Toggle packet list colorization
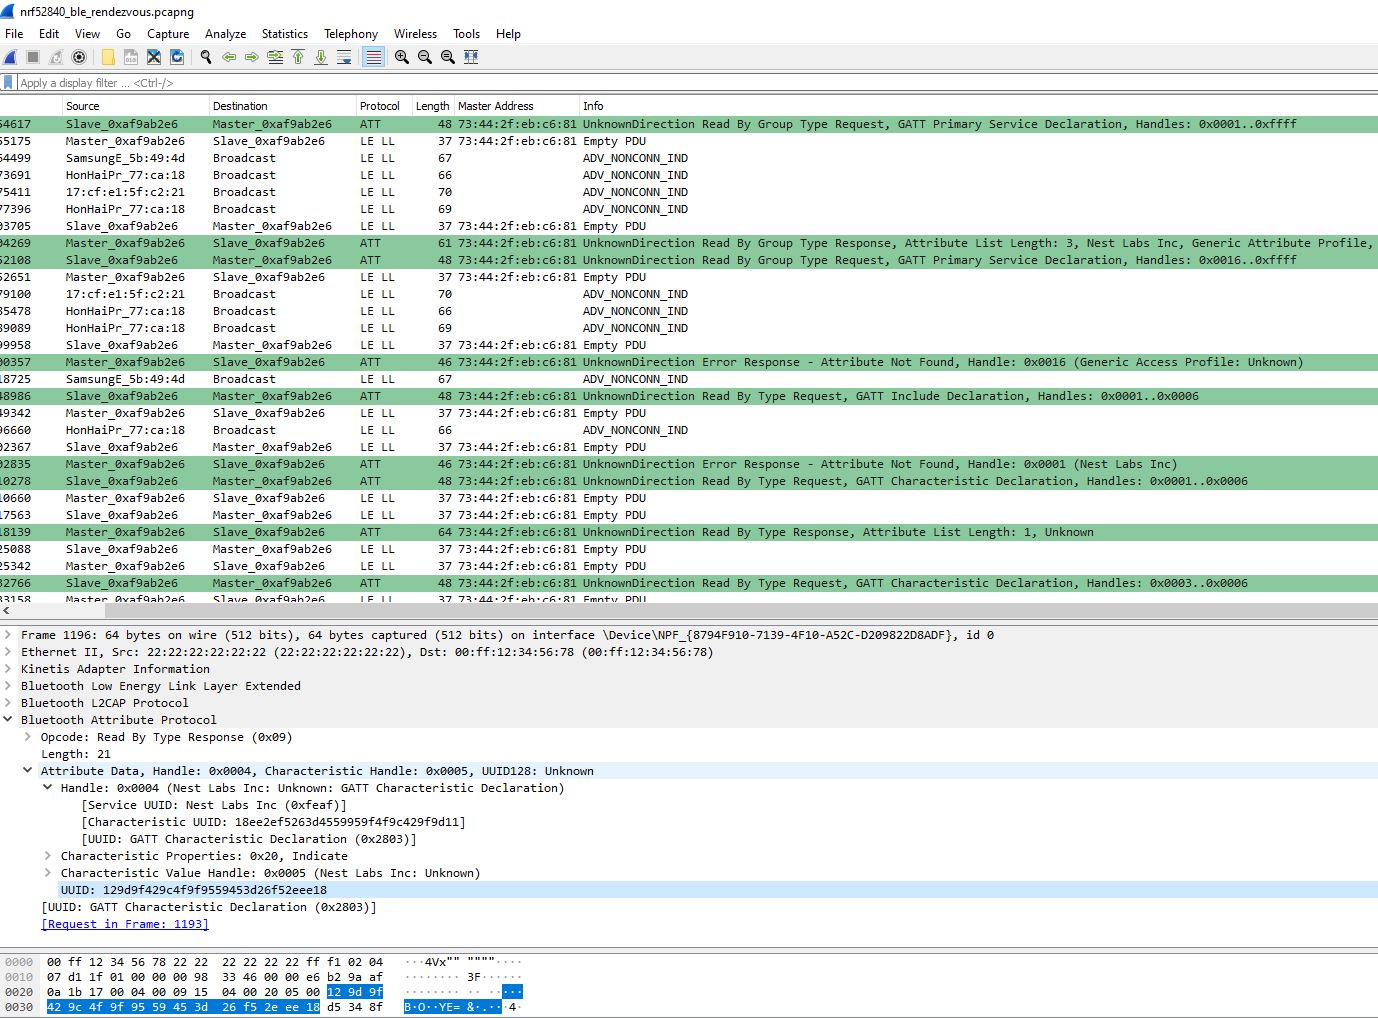Screen dimensions: 1378x1018 coord(372,57)
